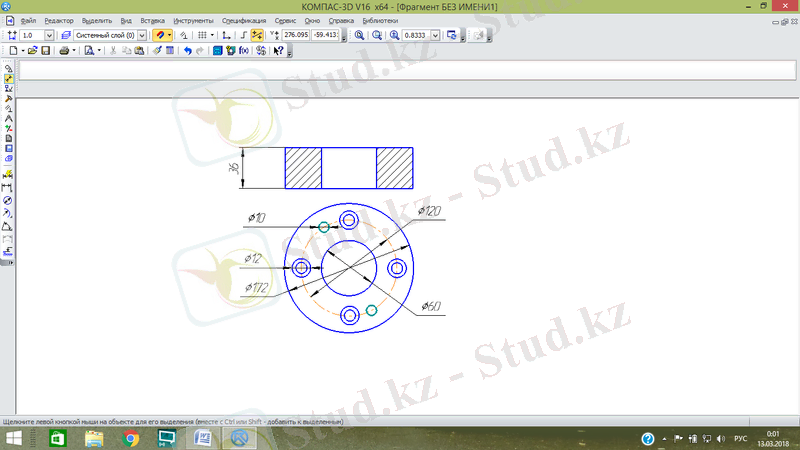This screenshot has height=450, width=800.
Task: Choose the linear dimension tool
Action: pos(8,187)
